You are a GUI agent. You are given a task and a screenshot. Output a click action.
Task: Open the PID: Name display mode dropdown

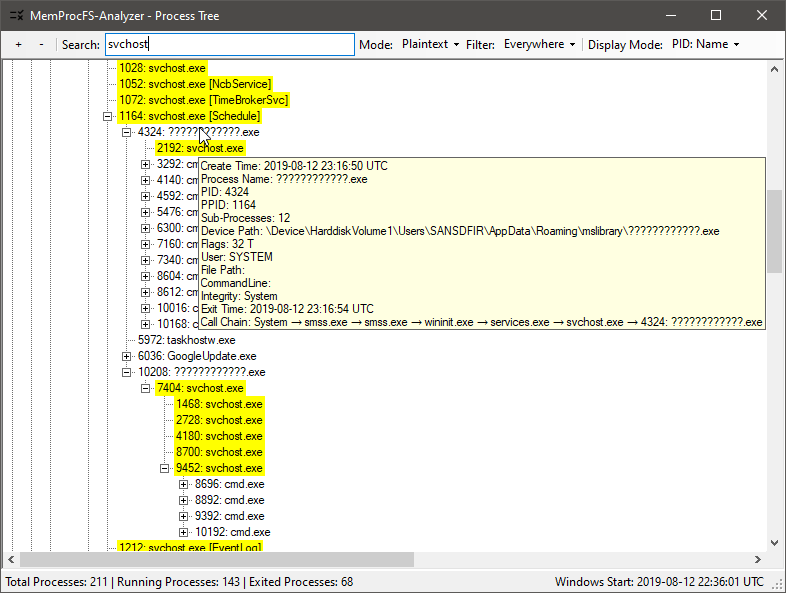[705, 45]
